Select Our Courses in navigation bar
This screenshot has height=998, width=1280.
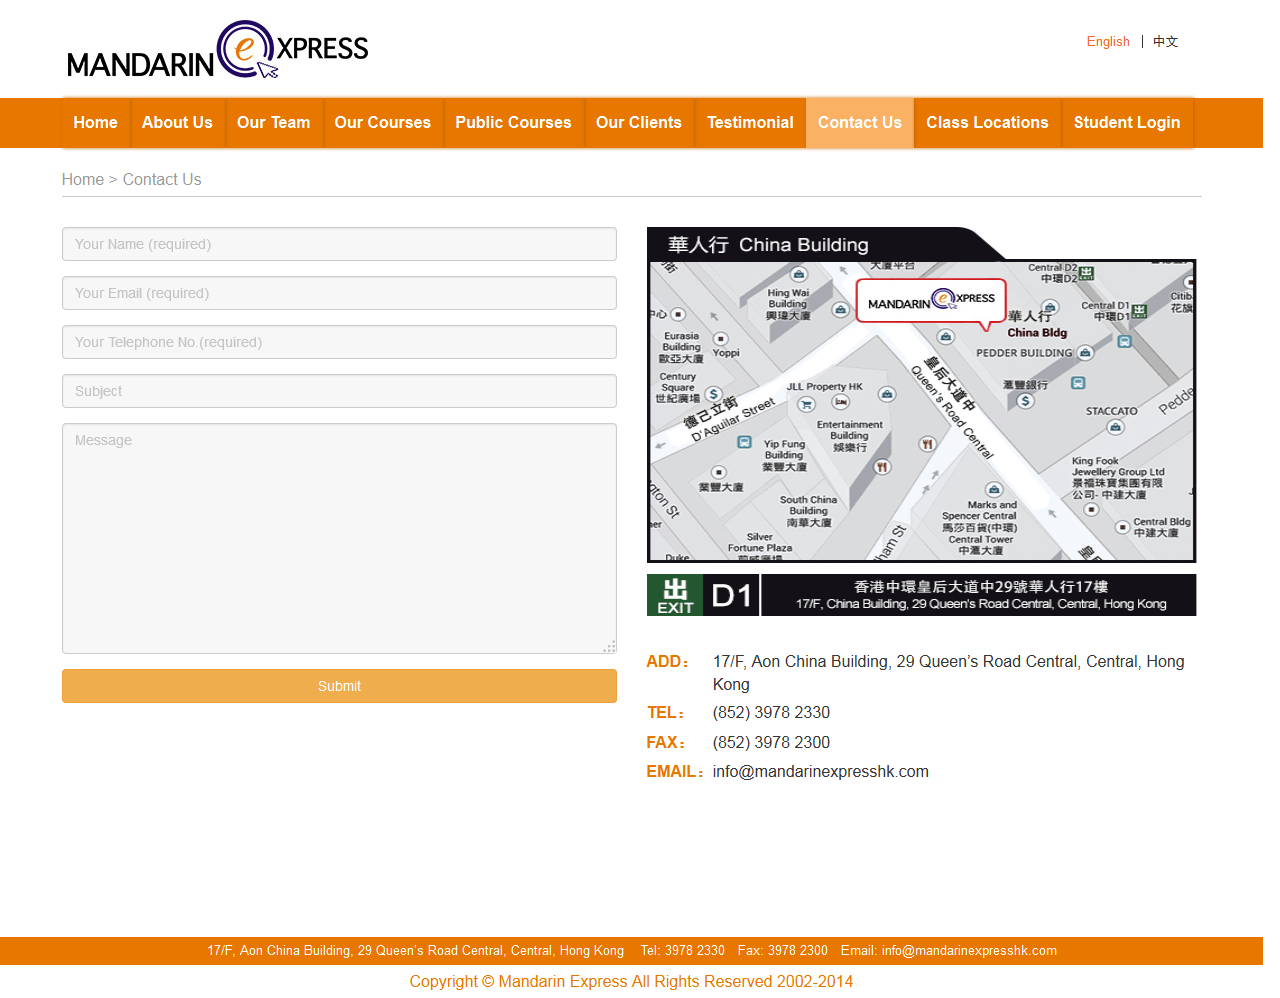[382, 123]
